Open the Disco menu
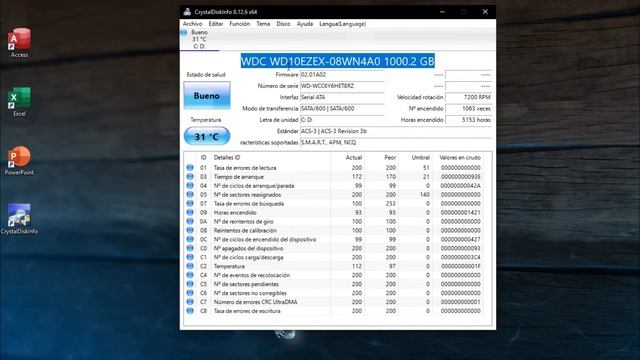 click(x=283, y=24)
